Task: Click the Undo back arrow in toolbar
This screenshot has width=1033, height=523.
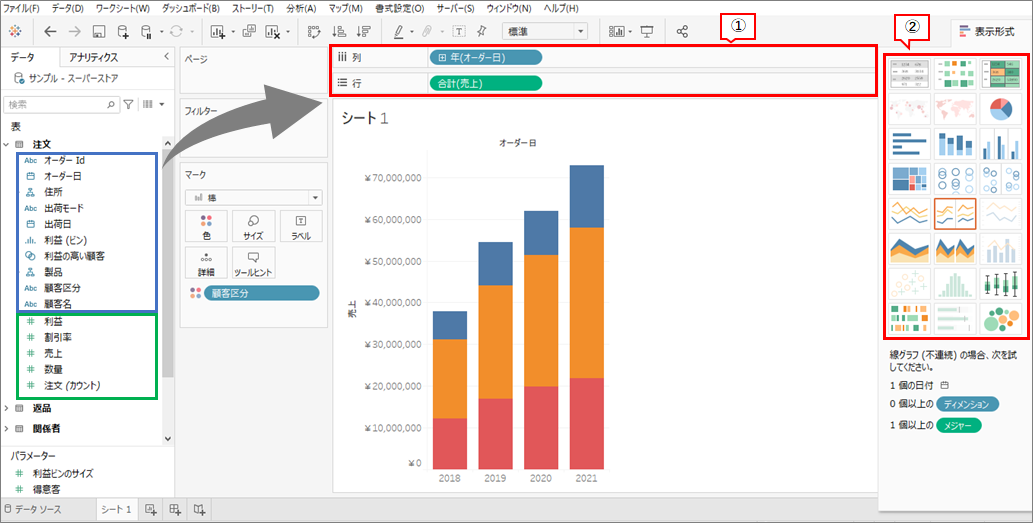Action: [50, 31]
